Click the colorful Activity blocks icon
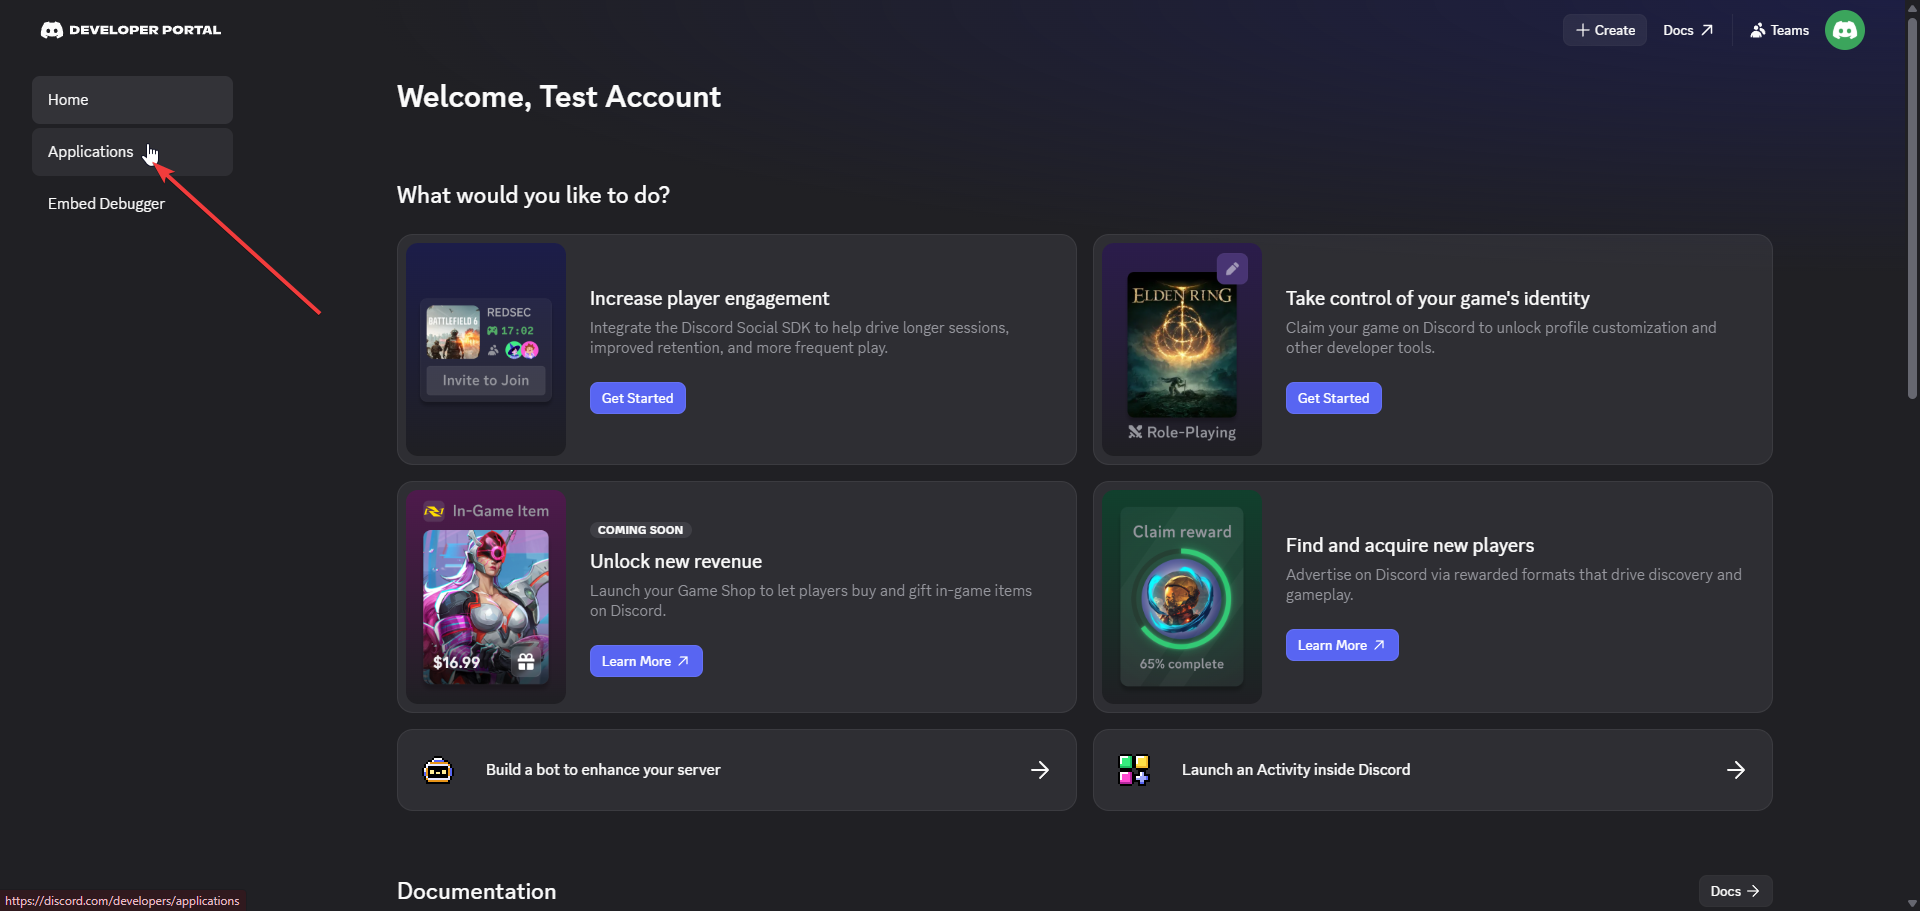The height and width of the screenshot is (911, 1920). 1134,770
